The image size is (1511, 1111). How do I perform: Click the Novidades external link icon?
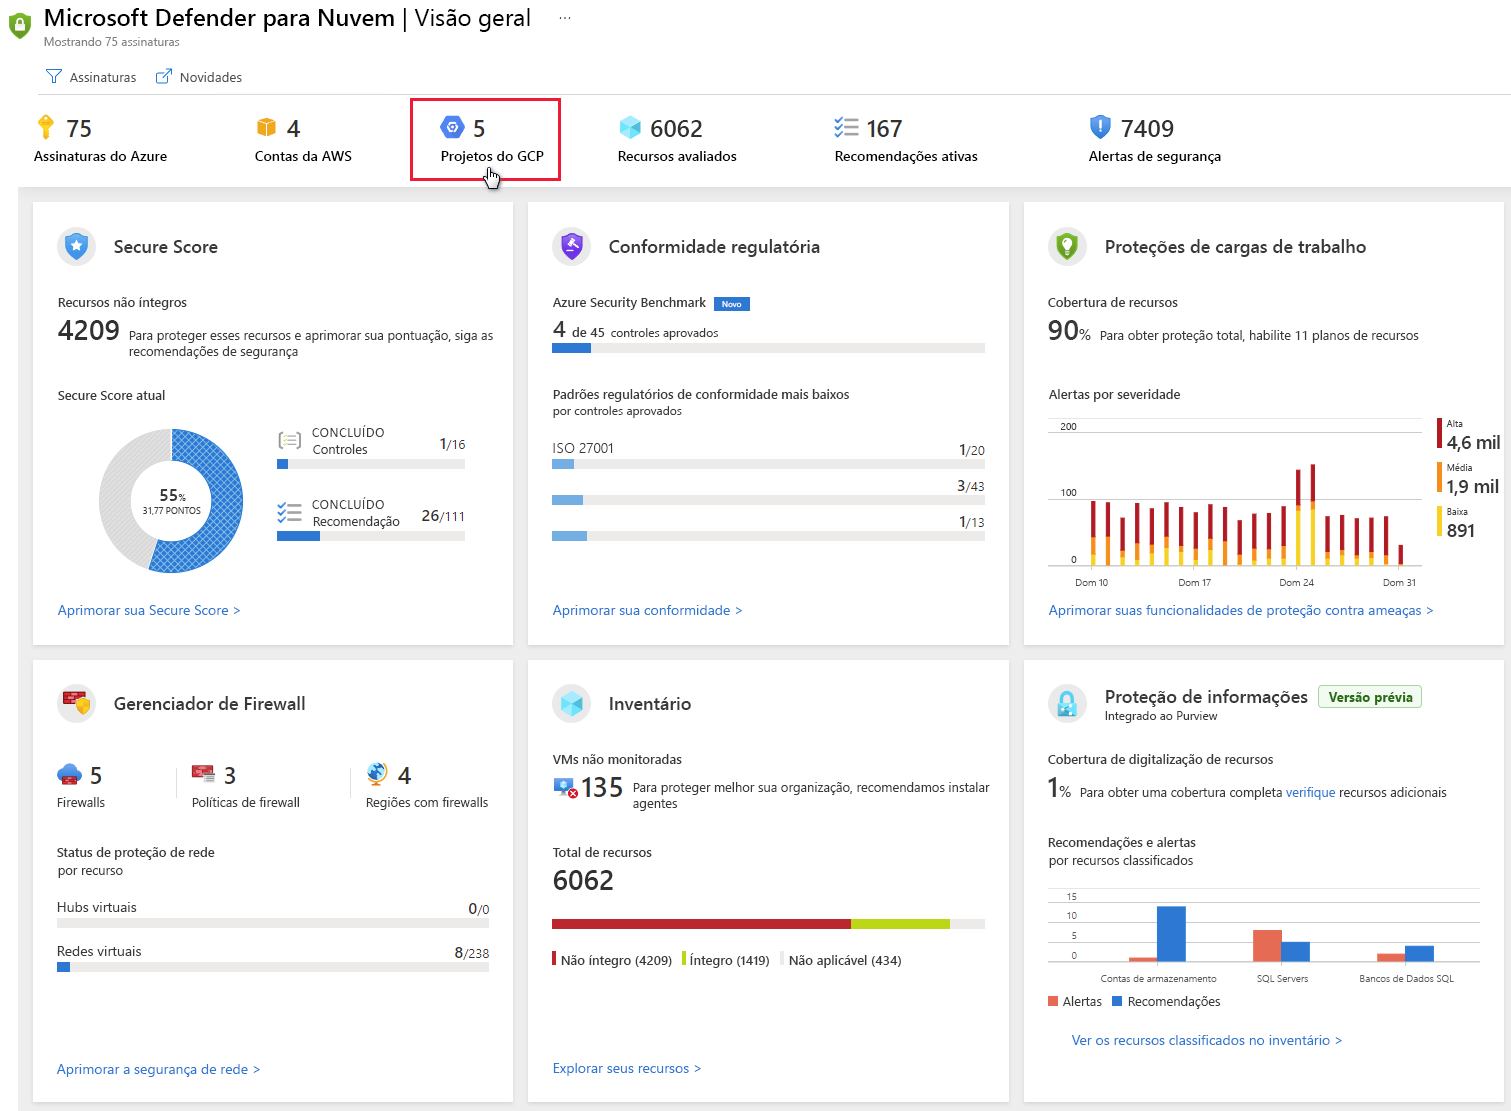pos(164,77)
